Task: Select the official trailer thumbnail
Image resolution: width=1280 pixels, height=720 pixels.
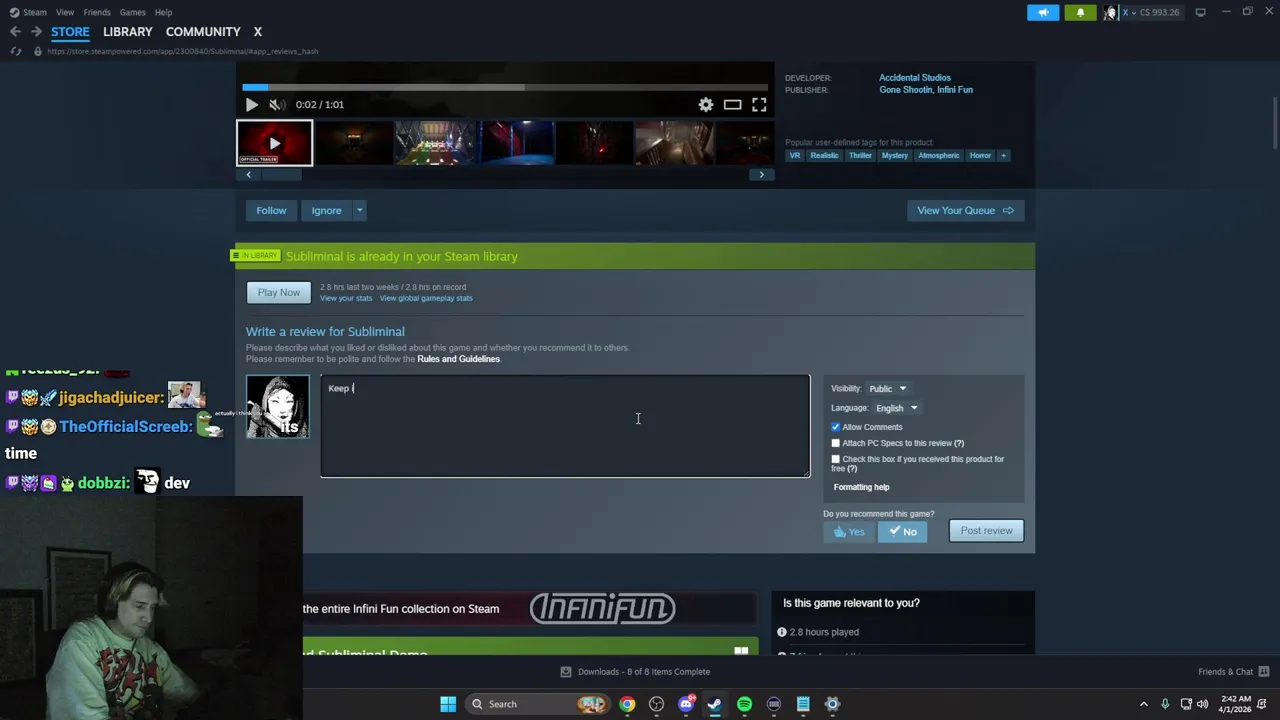Action: [274, 142]
